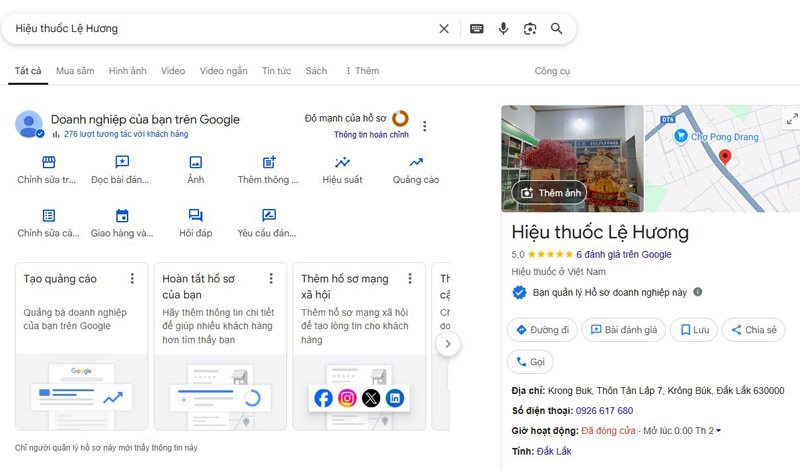Image resolution: width=800 pixels, height=470 pixels.
Task: Open the on-screen keyboard icon
Action: 477,29
